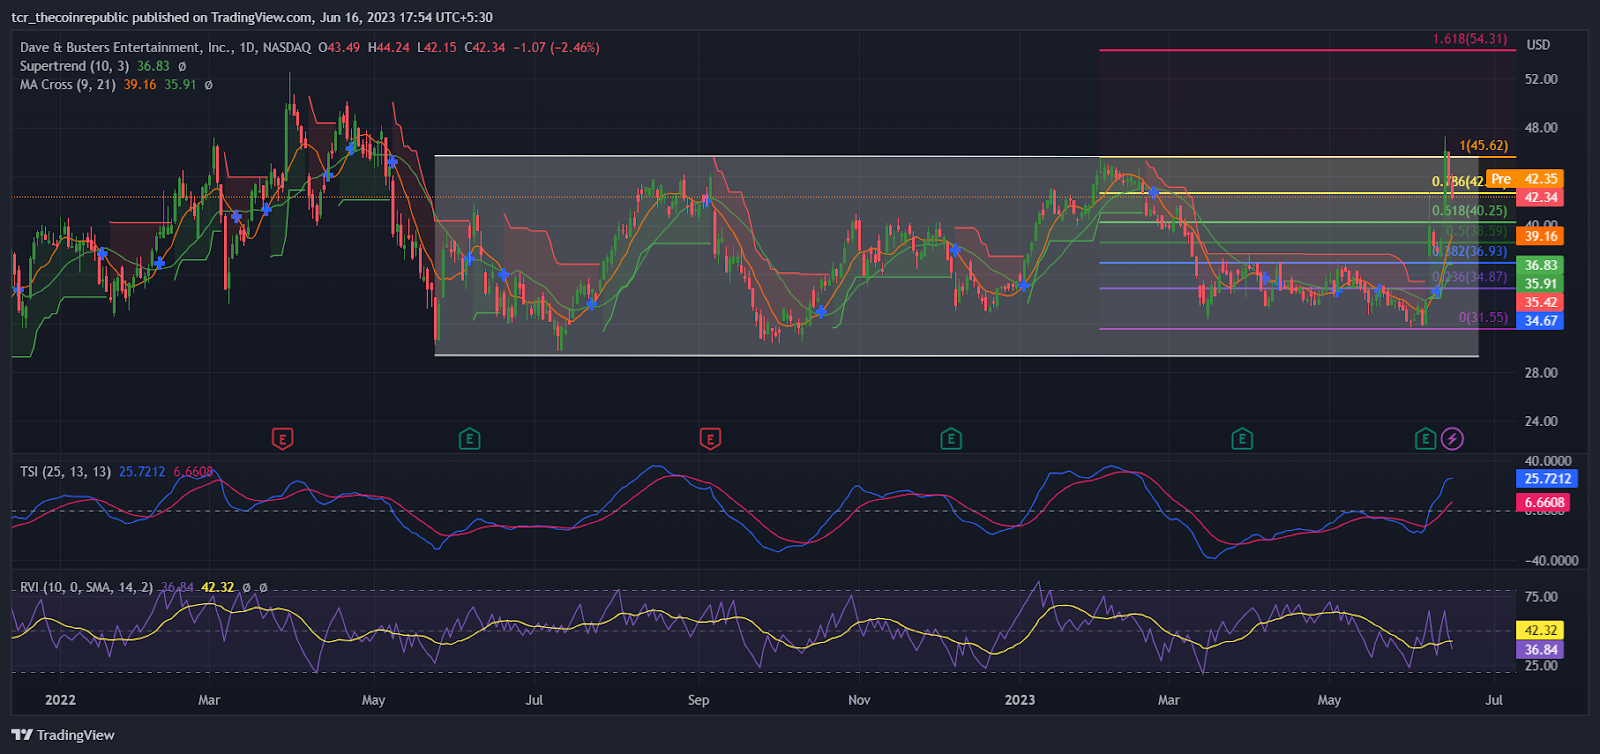Click the Pre 42.35 pre-market price label
1600x754 pixels.
pos(1524,179)
